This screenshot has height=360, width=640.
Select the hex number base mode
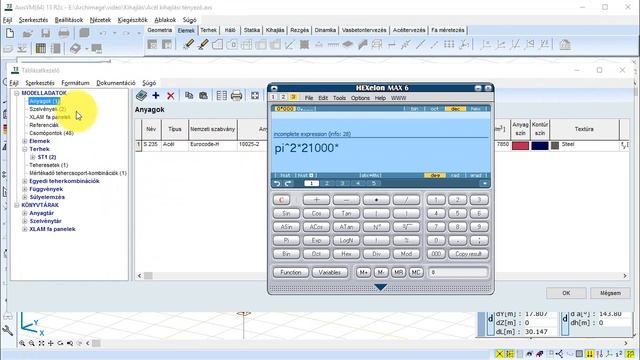(x=476, y=109)
